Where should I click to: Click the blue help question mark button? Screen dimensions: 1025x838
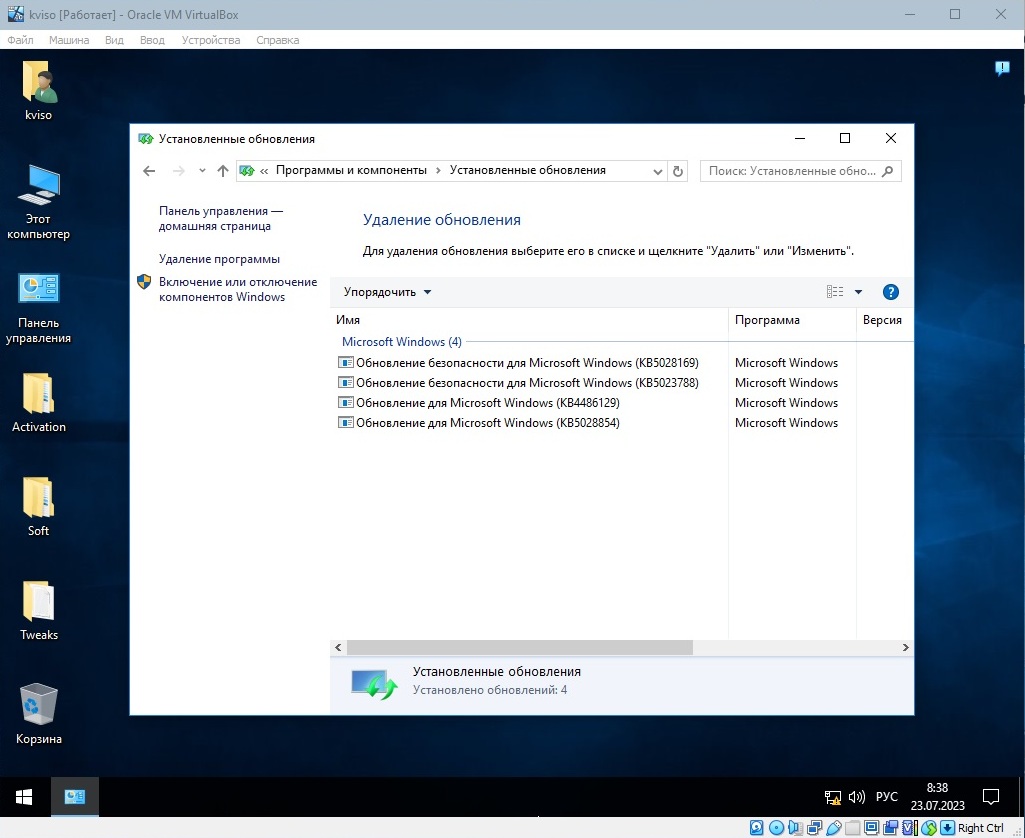click(x=890, y=292)
